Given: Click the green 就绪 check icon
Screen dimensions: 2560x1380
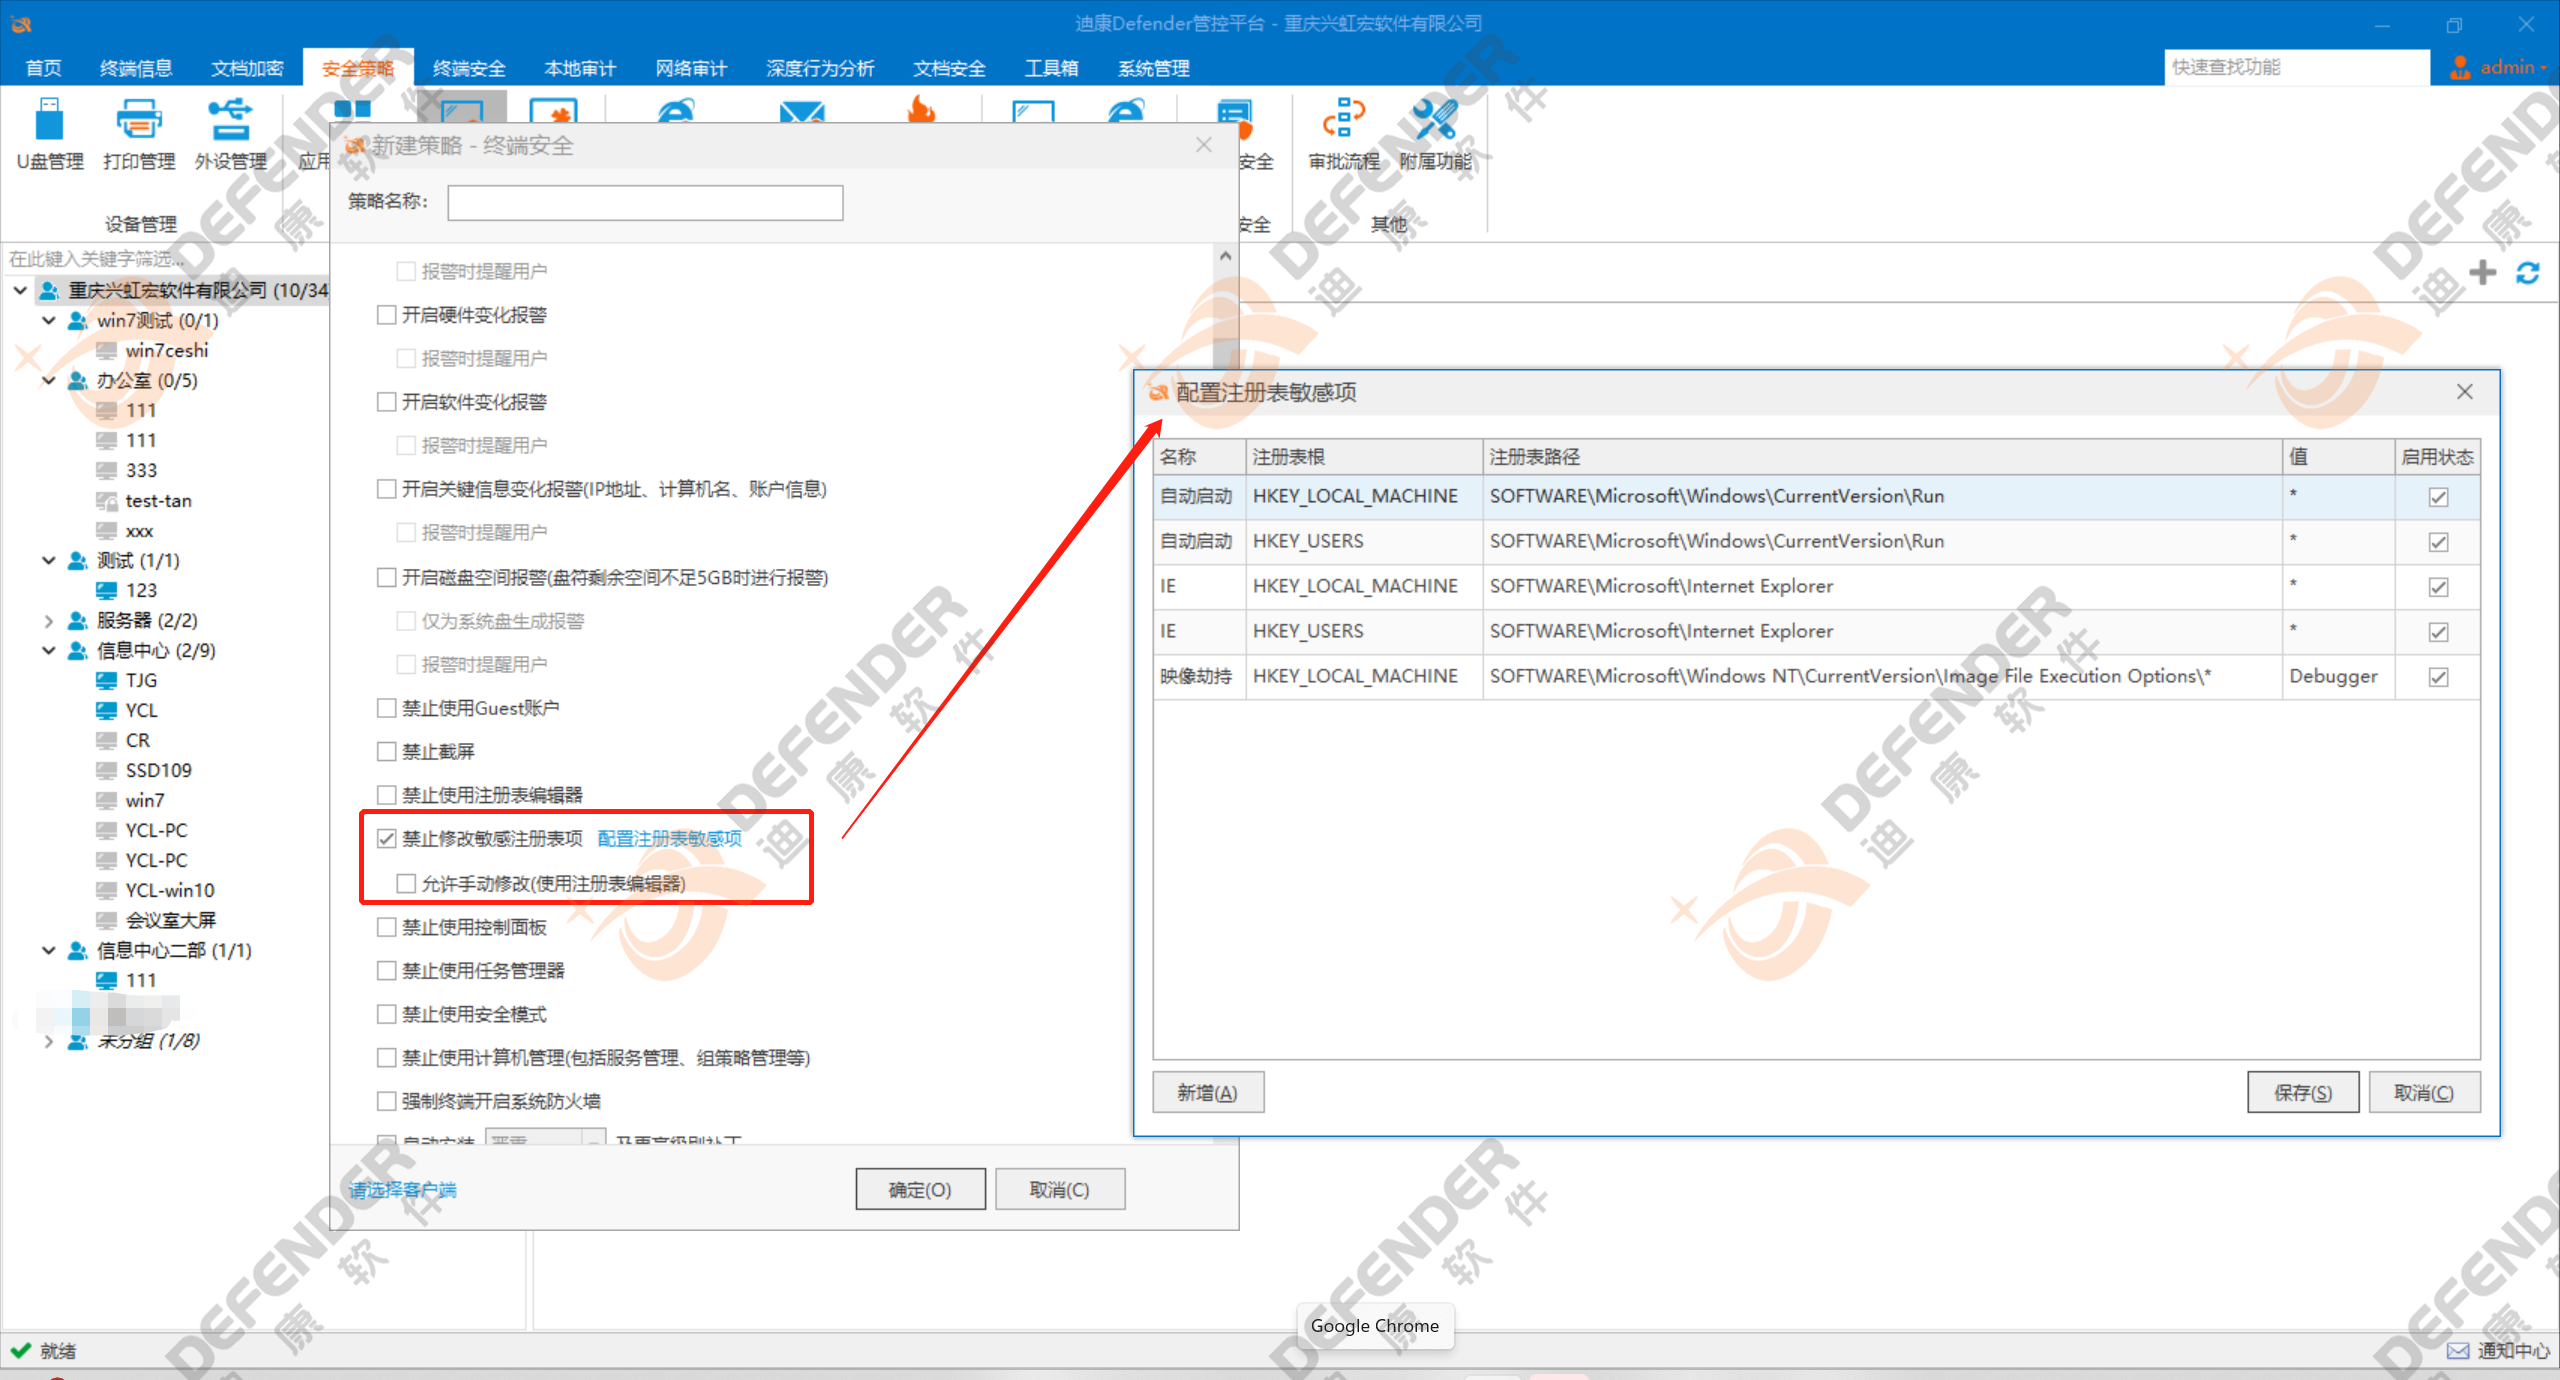Looking at the screenshot, I should pos(20,1350).
